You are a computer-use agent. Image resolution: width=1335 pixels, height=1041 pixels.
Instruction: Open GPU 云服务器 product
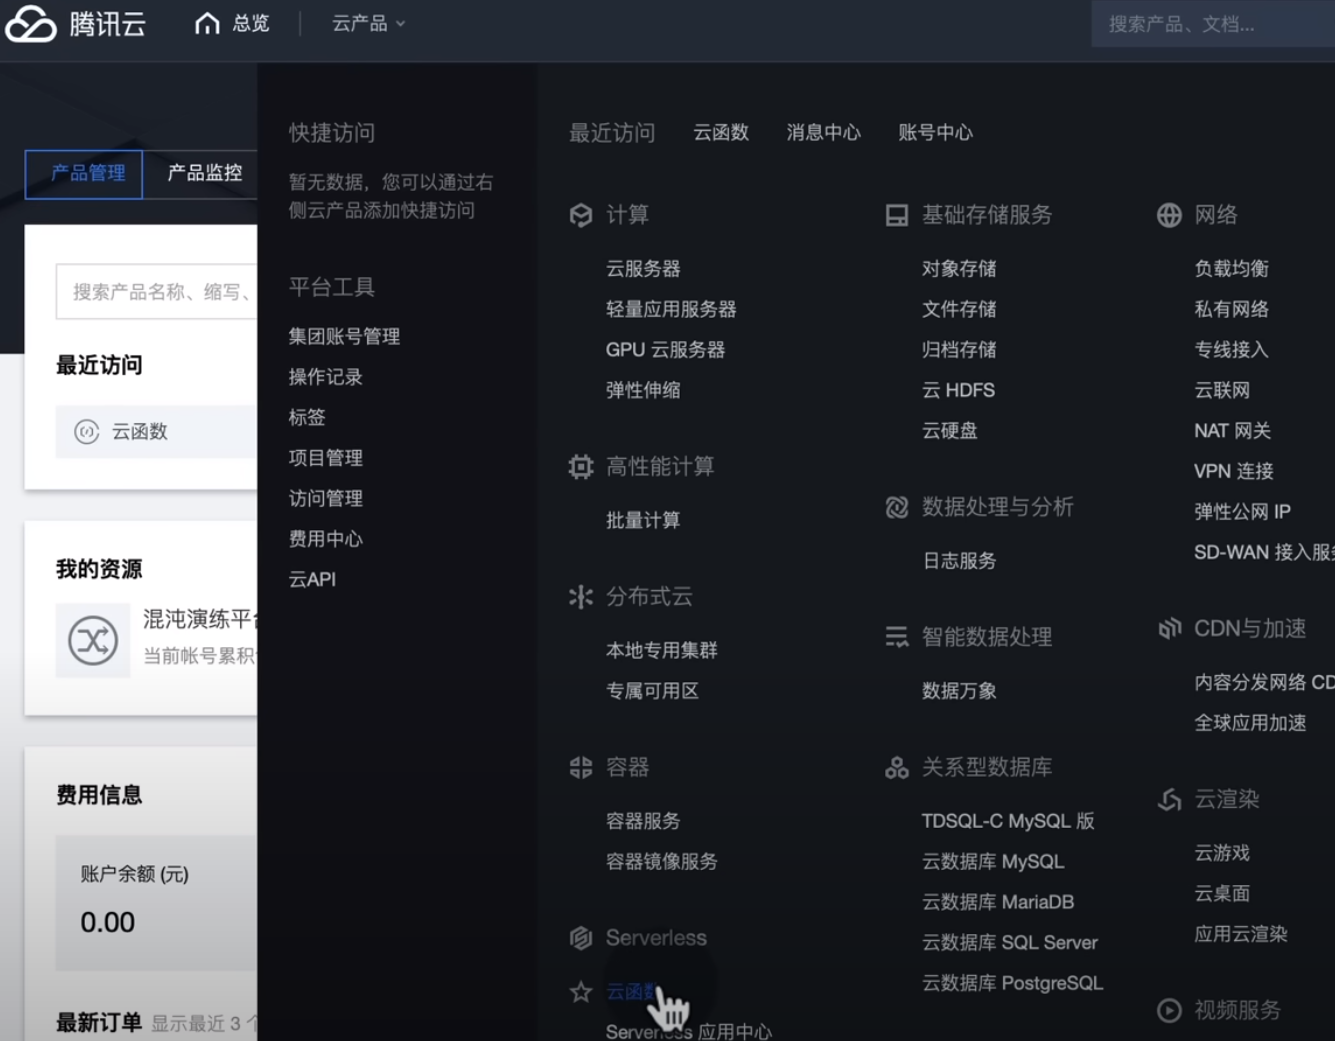(x=665, y=350)
